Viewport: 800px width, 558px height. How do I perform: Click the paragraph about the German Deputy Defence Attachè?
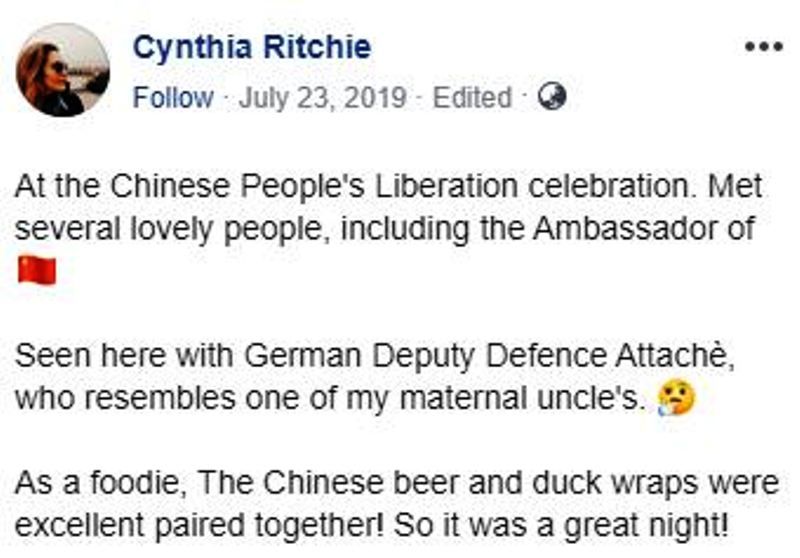(x=375, y=376)
